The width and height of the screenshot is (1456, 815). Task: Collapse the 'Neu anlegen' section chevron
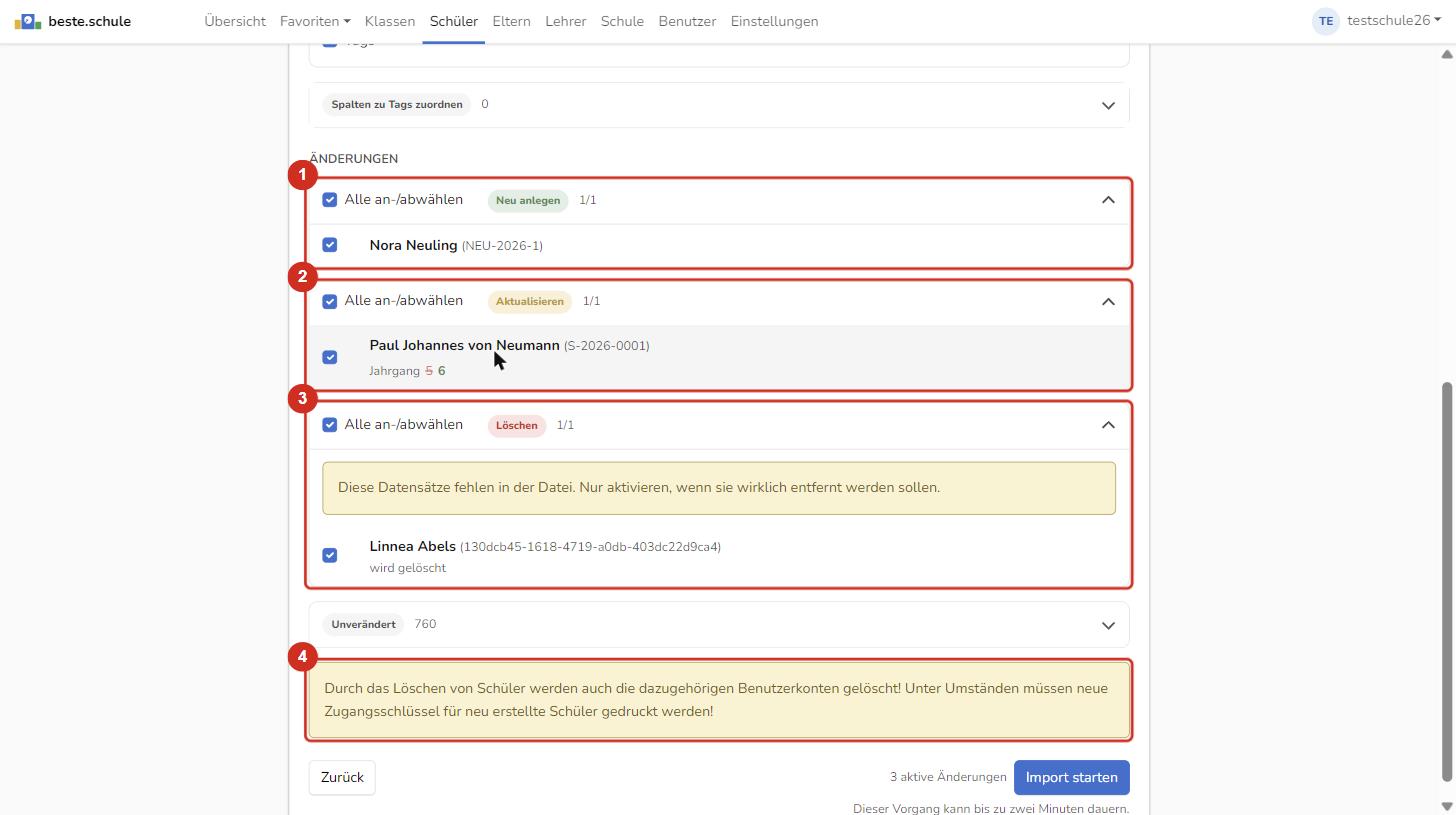[1108, 200]
